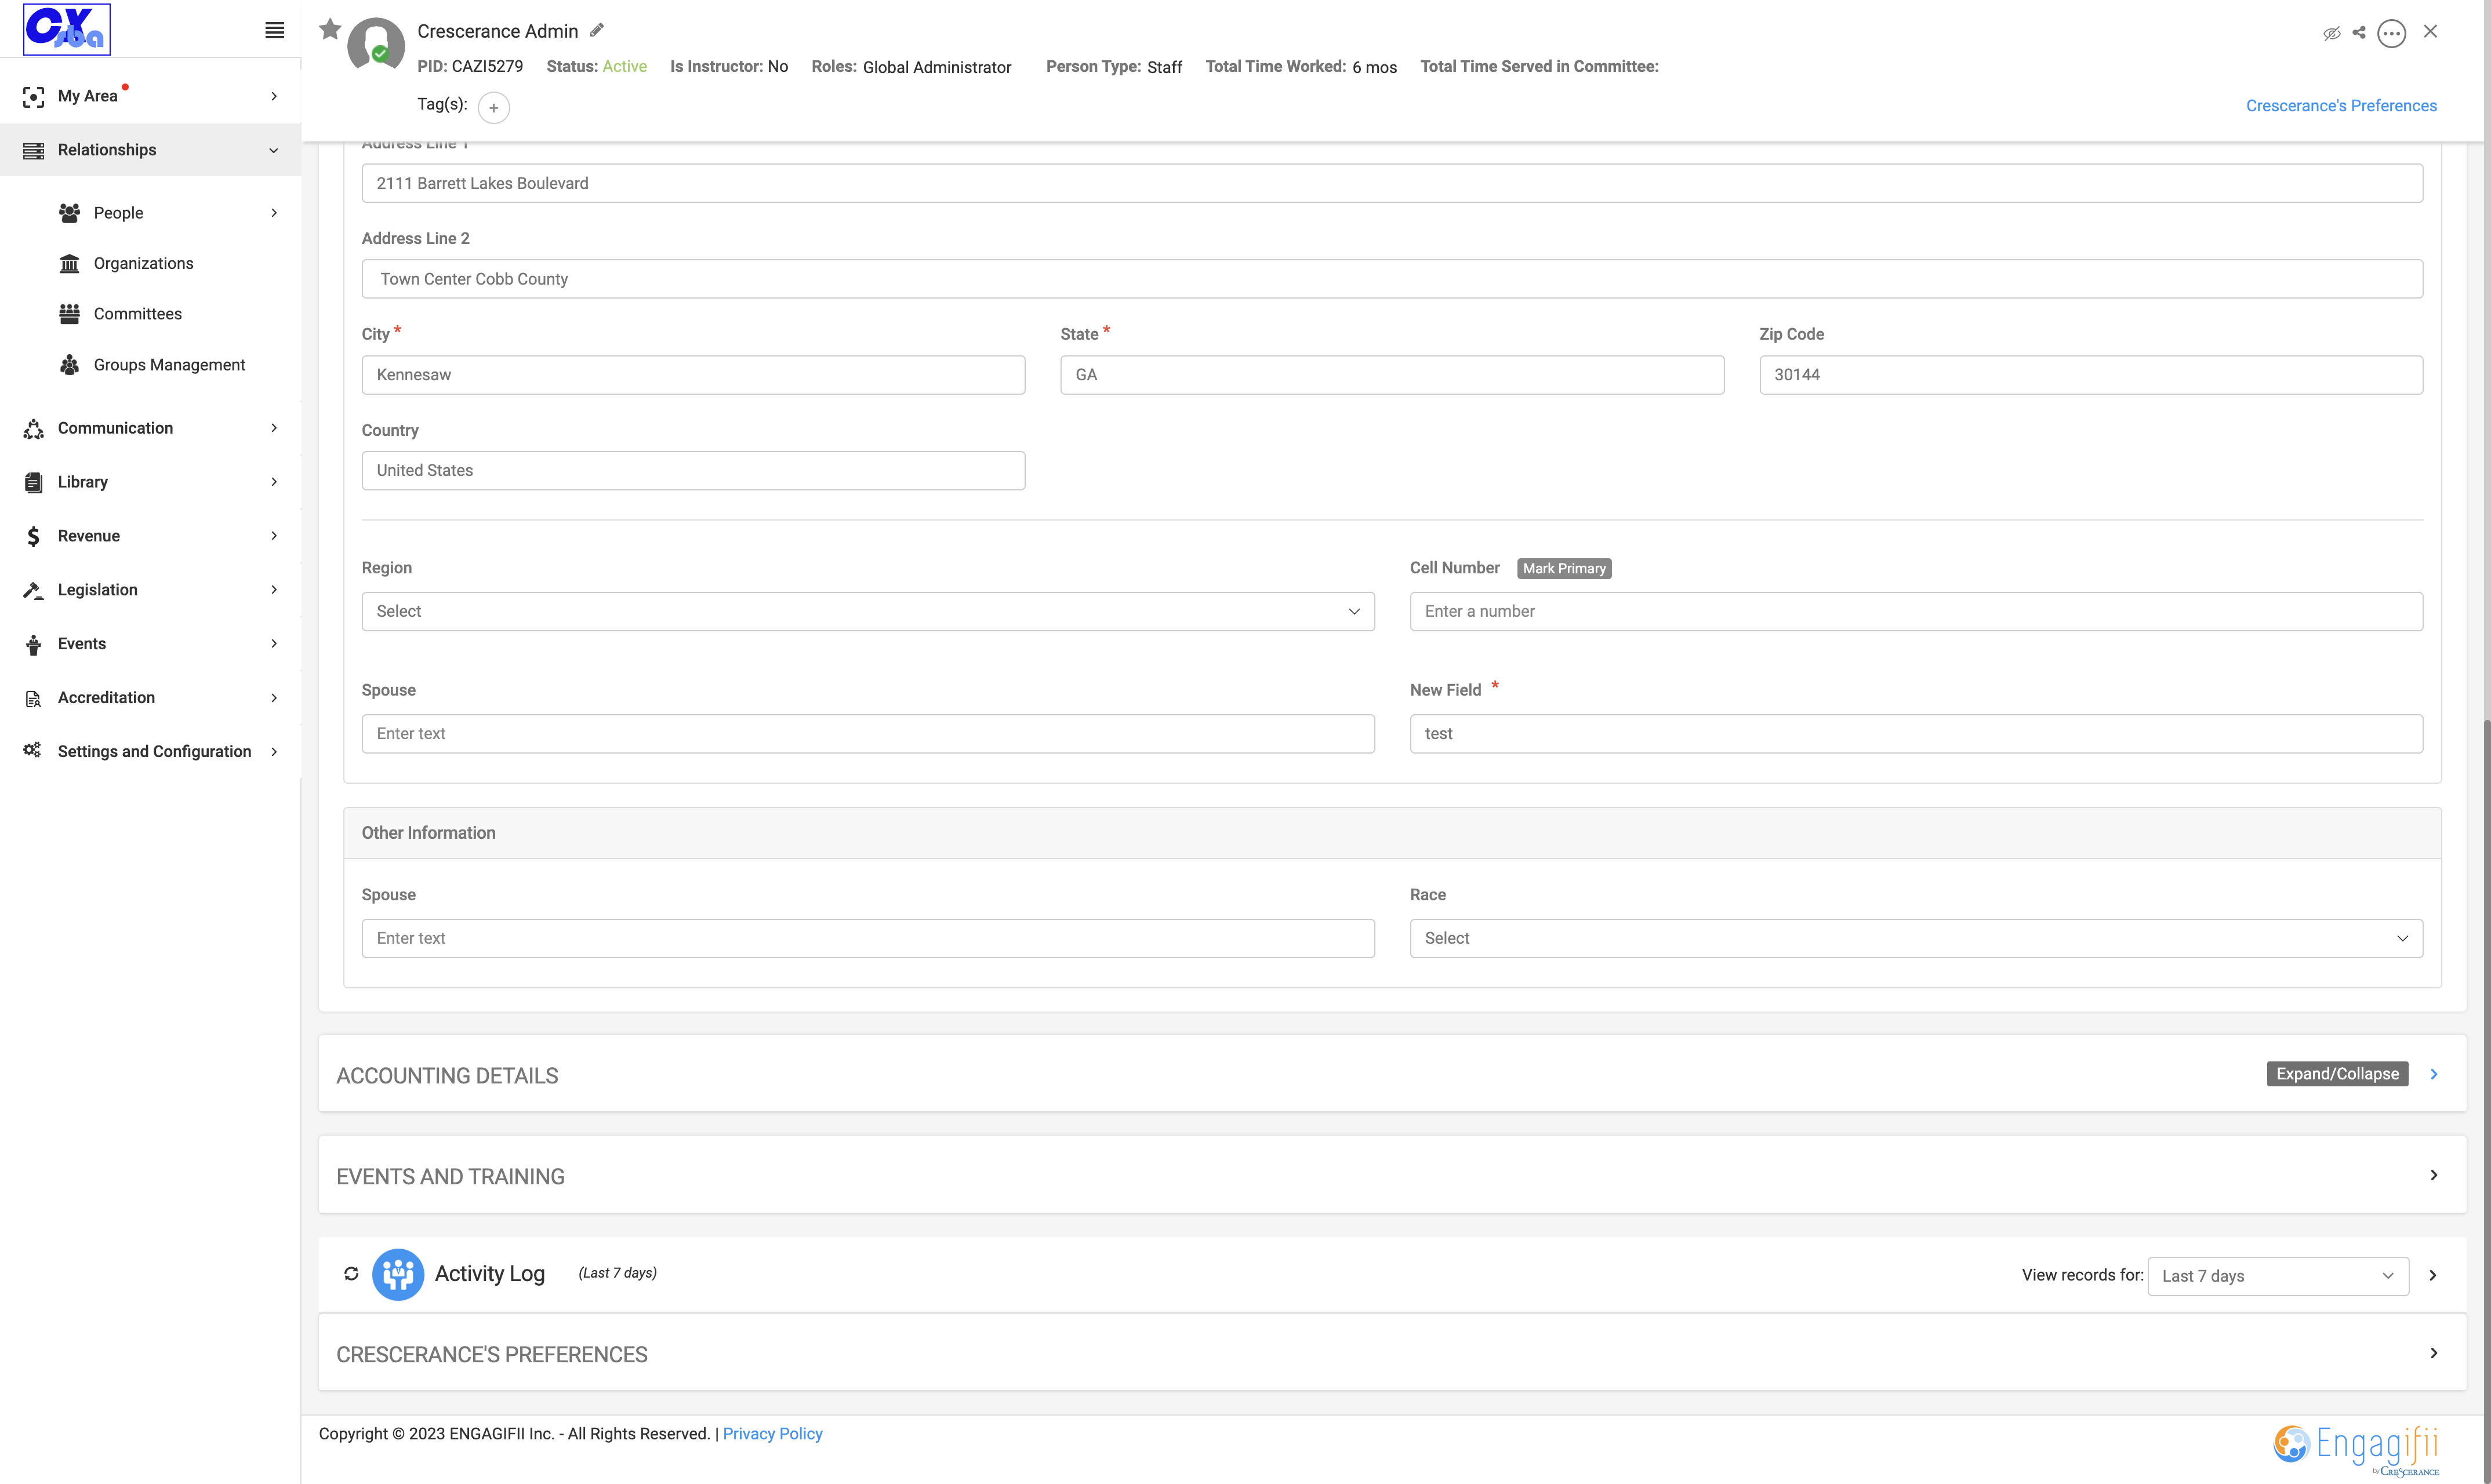Viewport: 2491px width, 1484px height.
Task: Add a tag with plus icon
Action: pos(494,107)
